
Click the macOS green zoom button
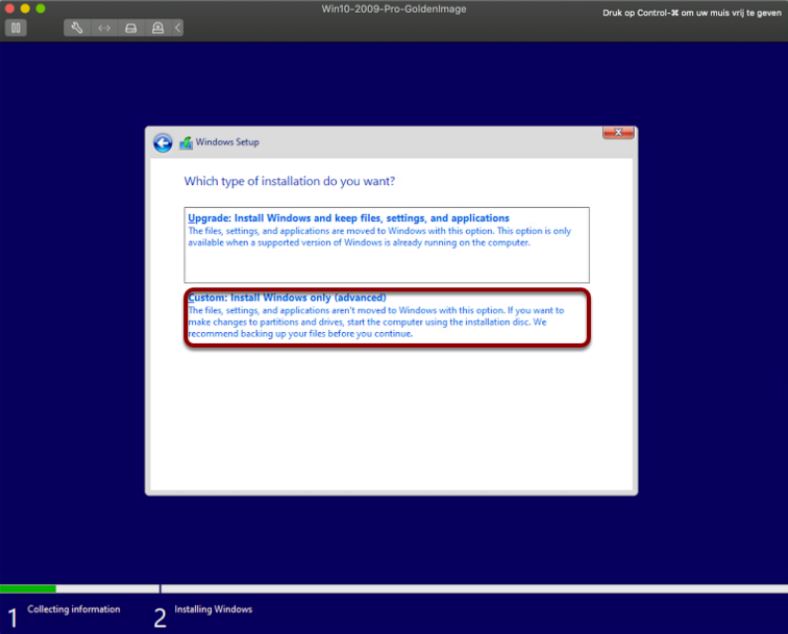pos(41,9)
